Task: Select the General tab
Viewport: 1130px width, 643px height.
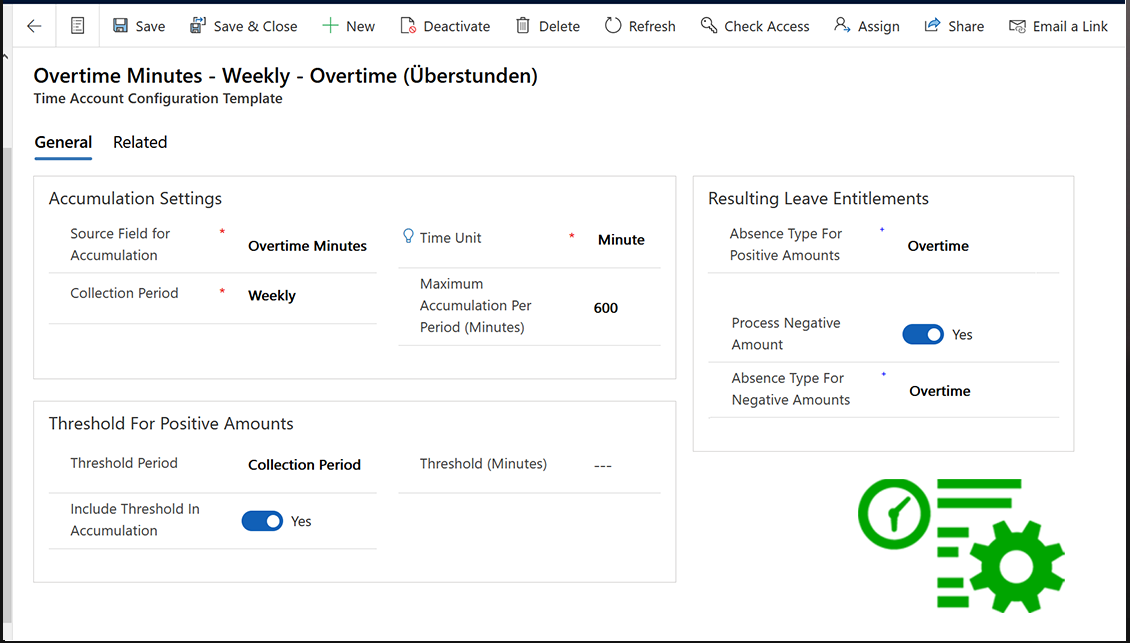Action: tap(63, 142)
